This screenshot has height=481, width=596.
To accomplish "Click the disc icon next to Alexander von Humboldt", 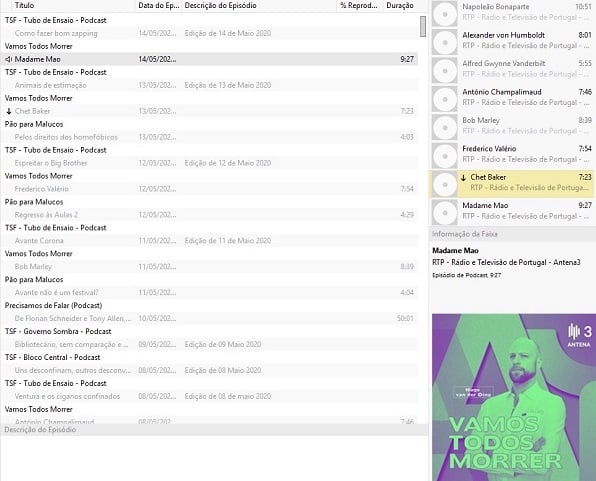I will tap(445, 42).
